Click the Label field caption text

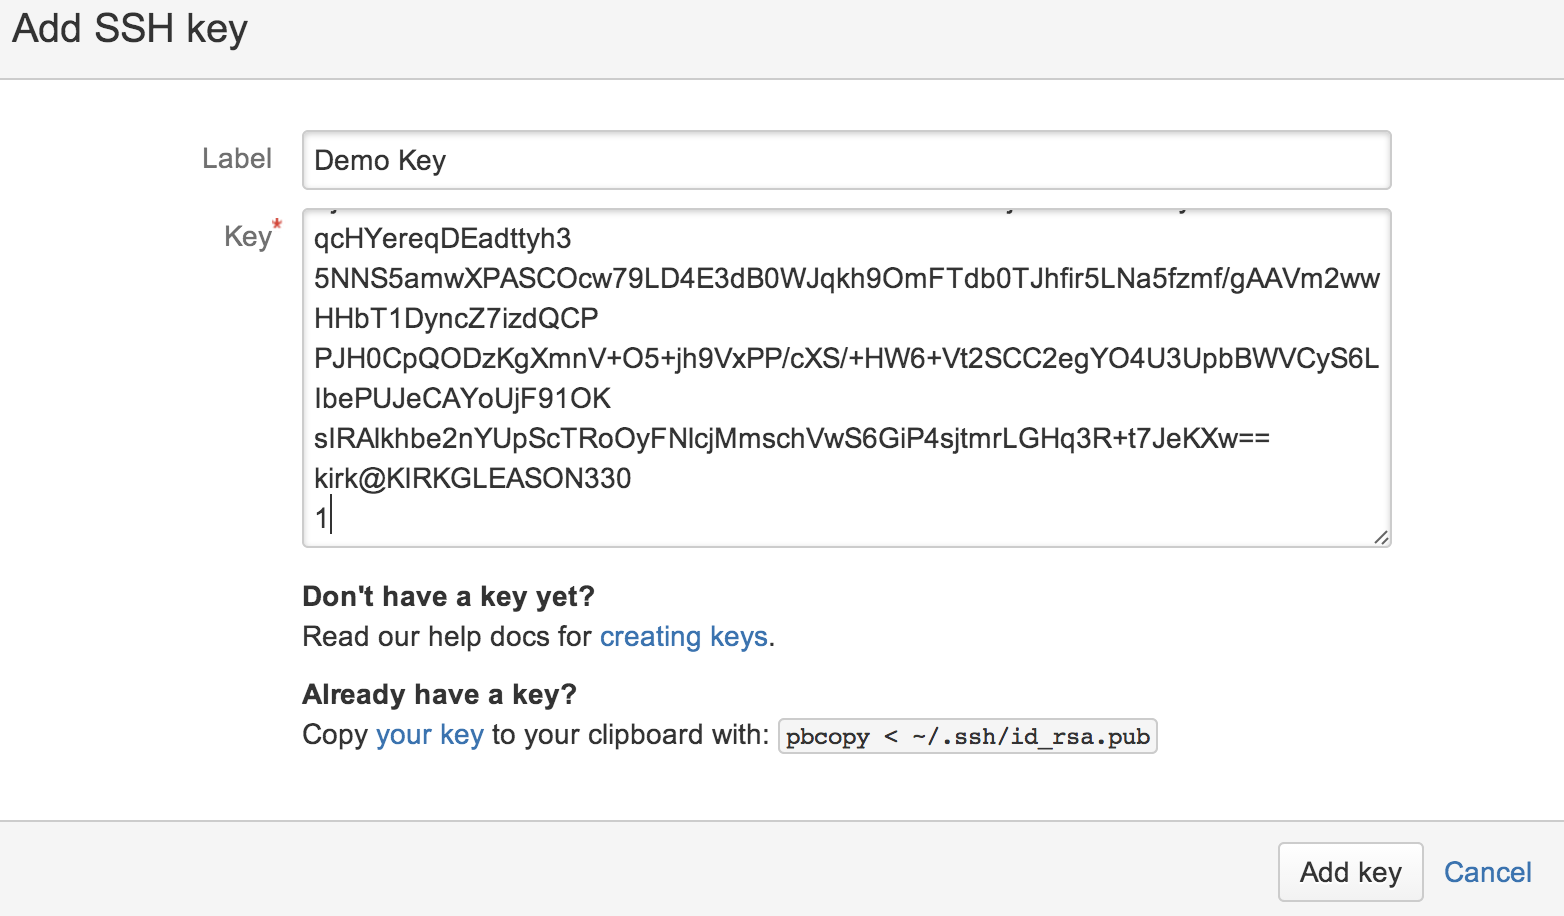237,158
